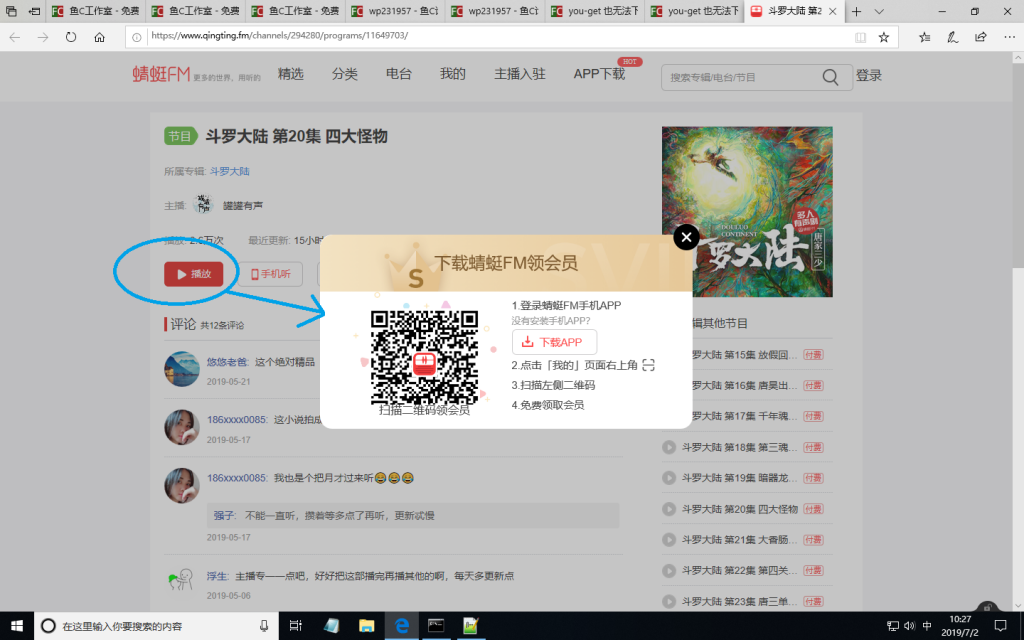Viewport: 1024px width, 640px height.
Task: Click the play icon for 第21集 大香肠
Action: (669, 540)
